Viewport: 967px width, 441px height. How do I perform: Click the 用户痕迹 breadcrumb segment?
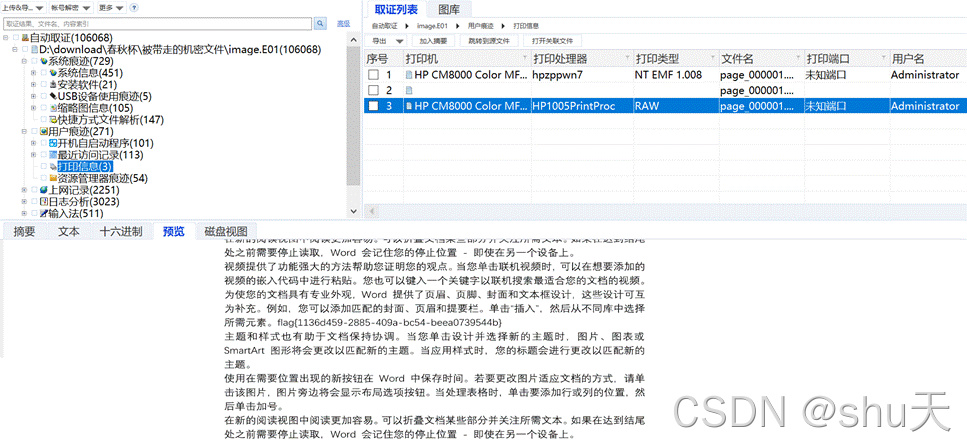480,26
